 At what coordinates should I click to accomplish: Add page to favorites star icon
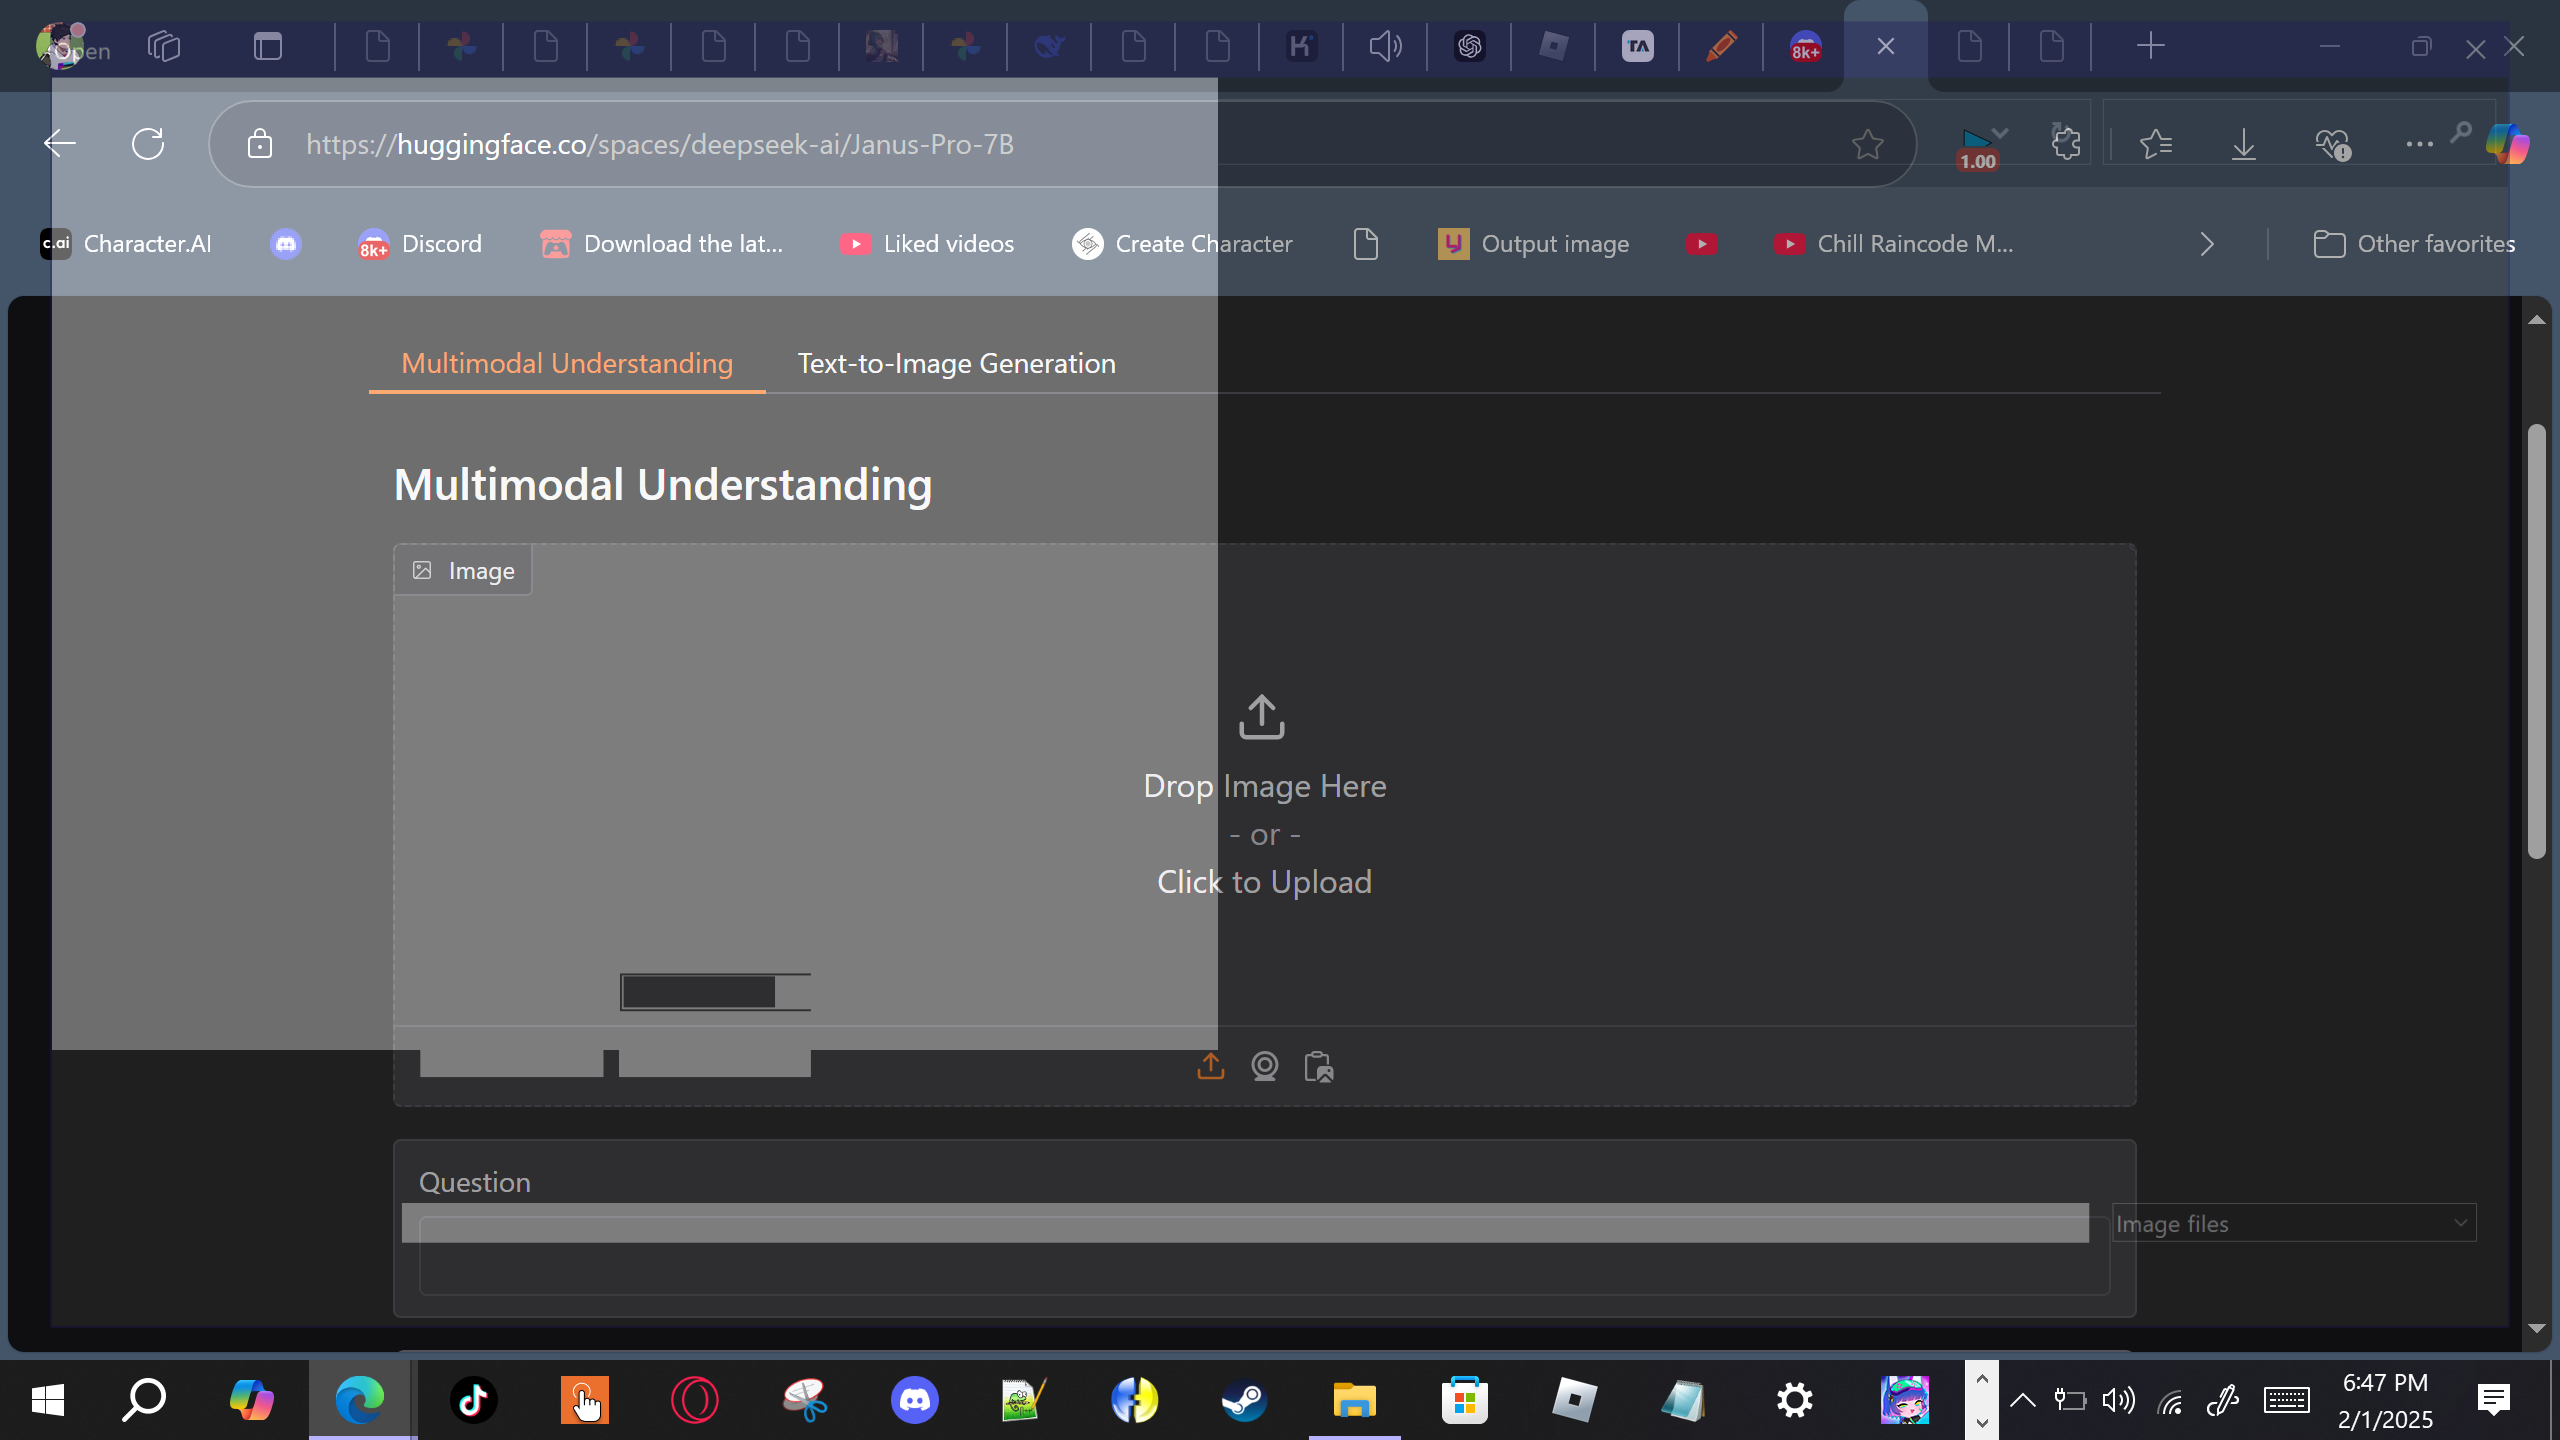1867,144
